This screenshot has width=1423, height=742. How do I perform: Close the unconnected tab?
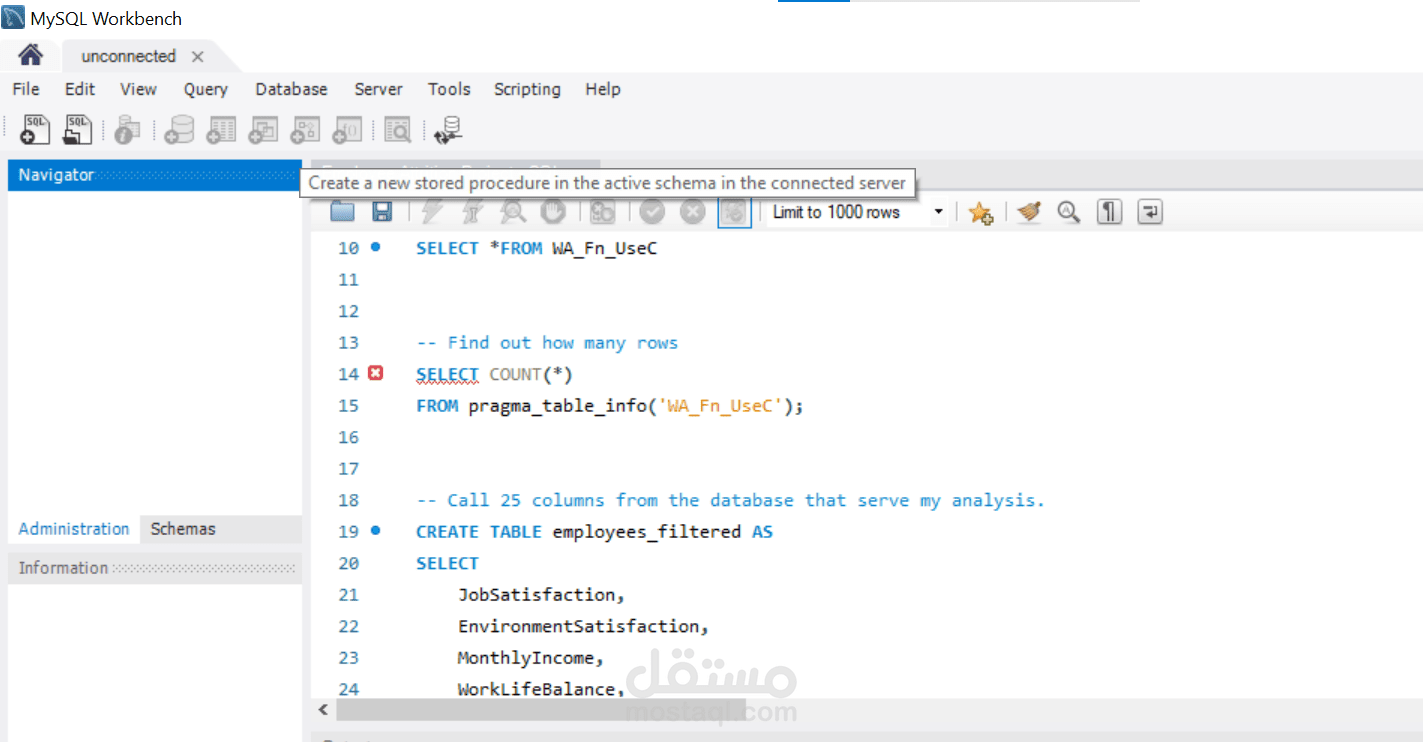[198, 57]
